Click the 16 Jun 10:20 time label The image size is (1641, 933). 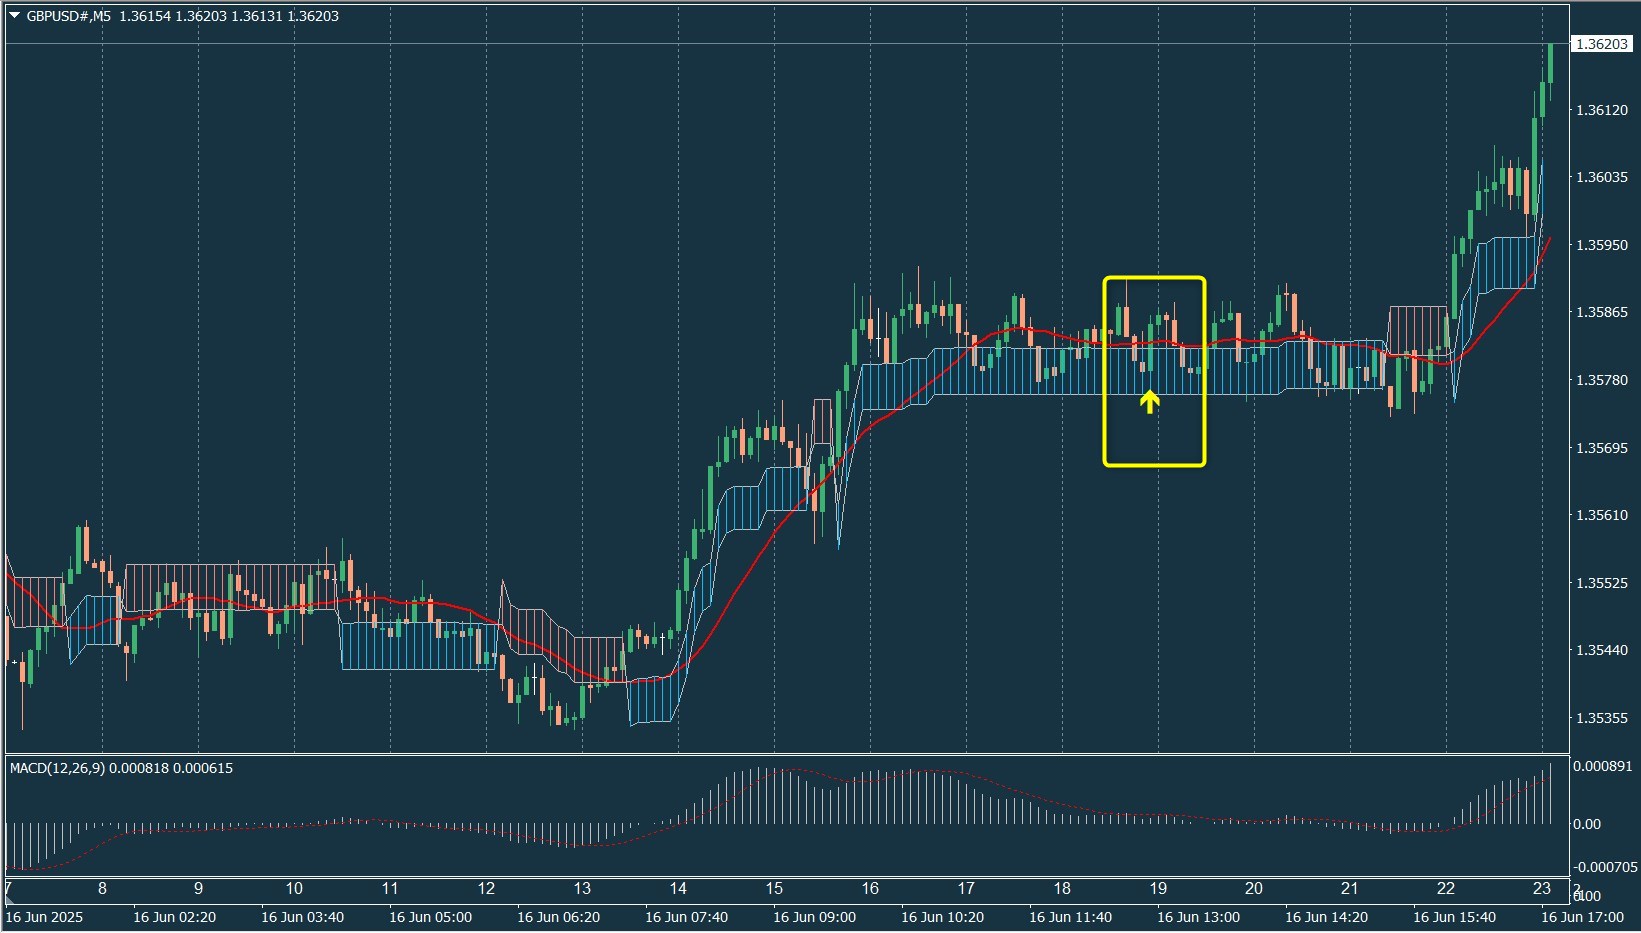coord(942,917)
